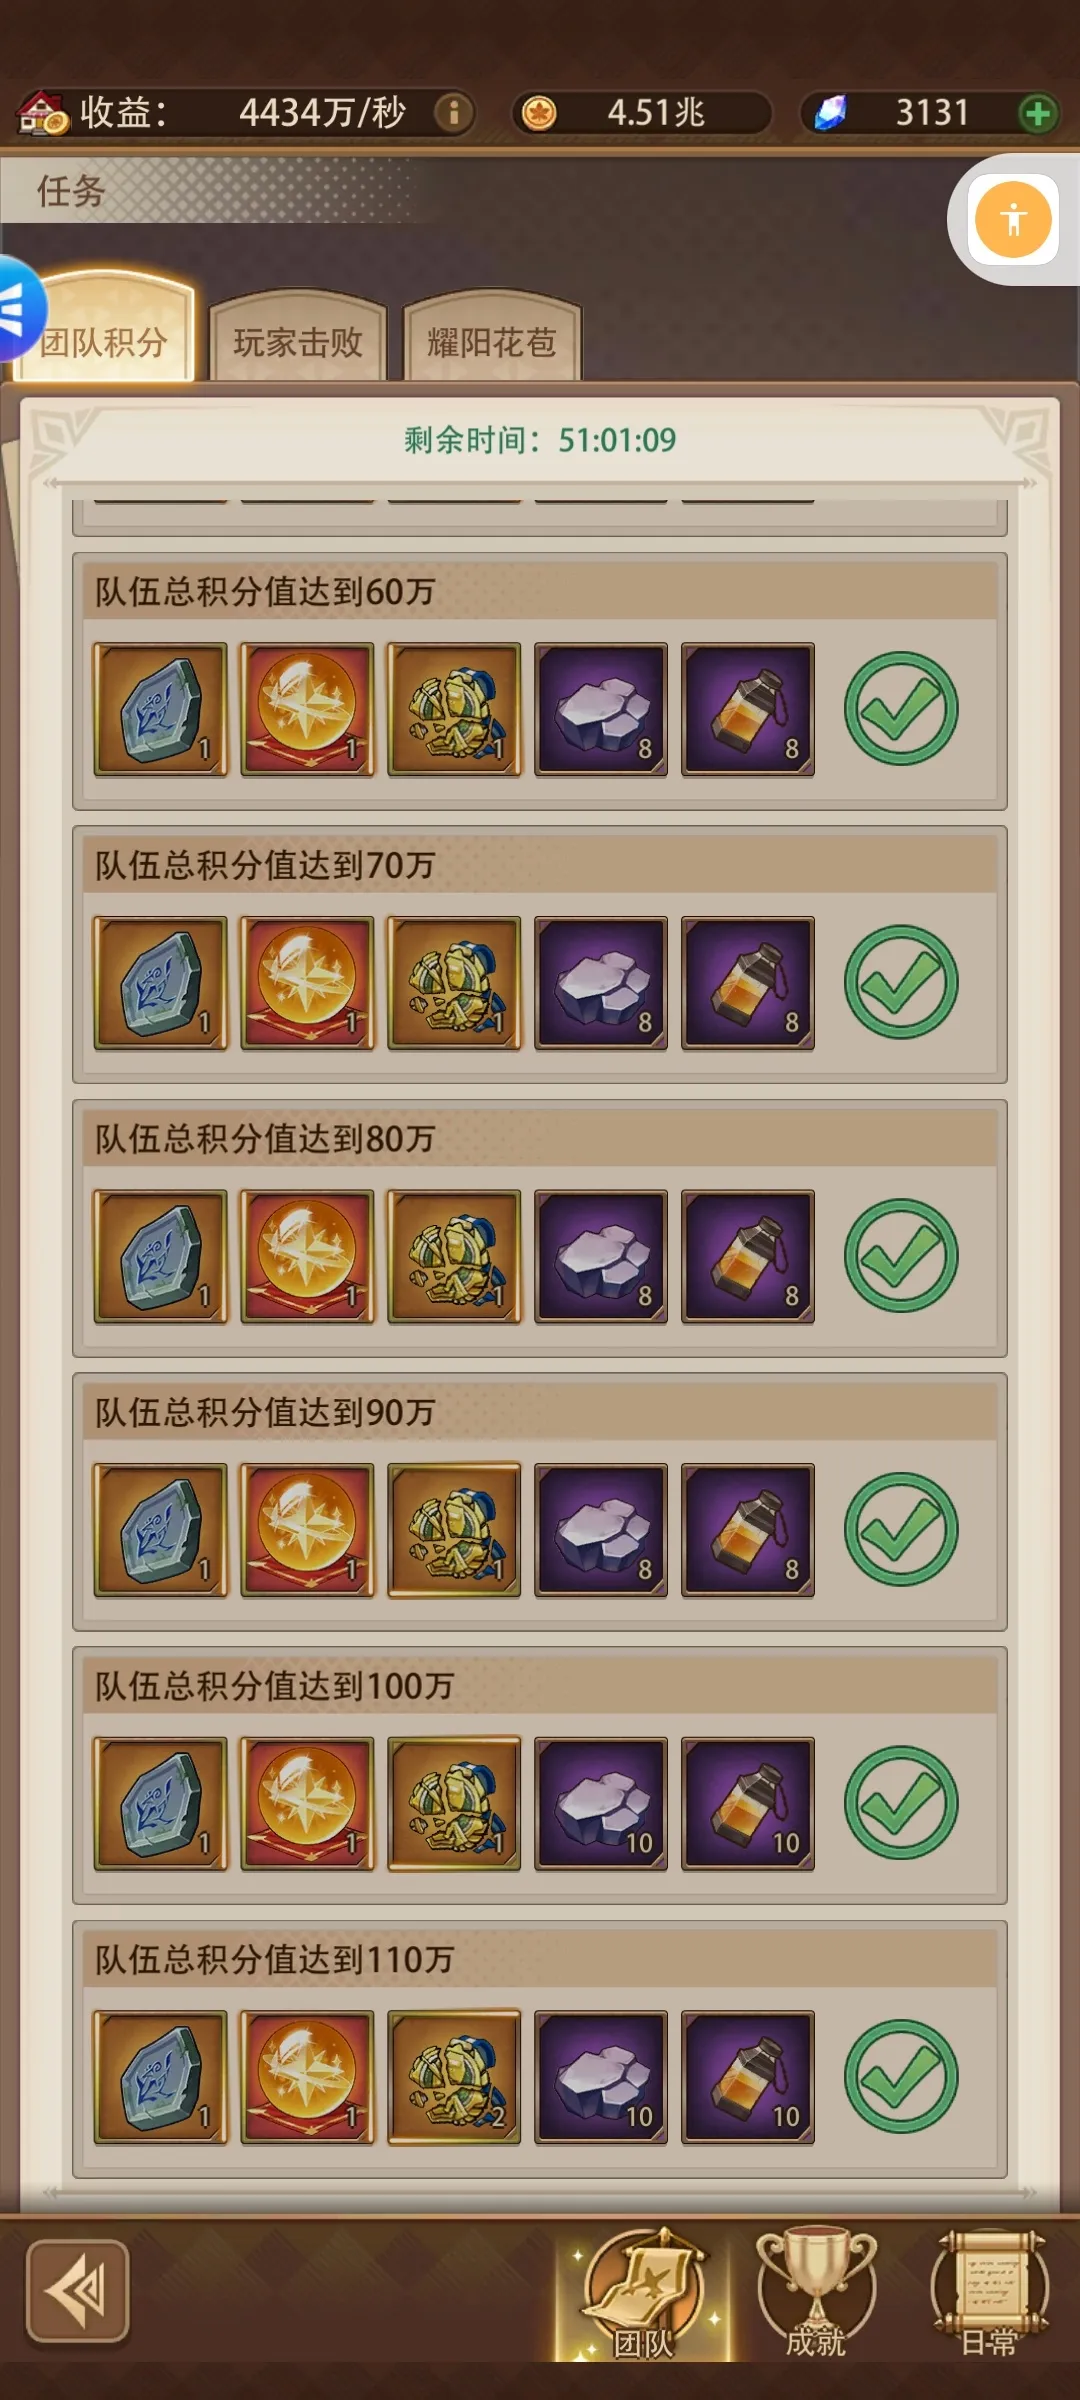This screenshot has width=1080, height=2400.
Task: Tap the green checkmark for 110万 reward
Action: coord(901,2077)
